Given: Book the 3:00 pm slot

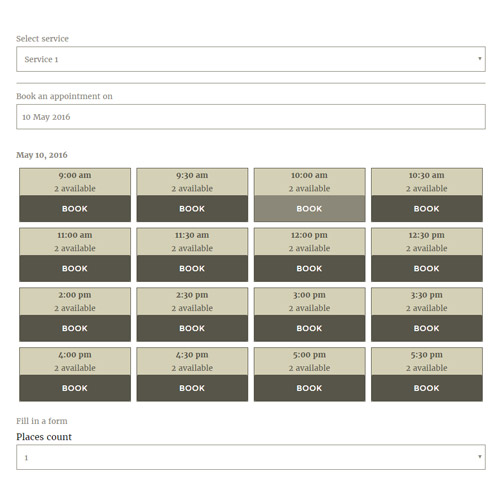Looking at the screenshot, I should click(310, 328).
